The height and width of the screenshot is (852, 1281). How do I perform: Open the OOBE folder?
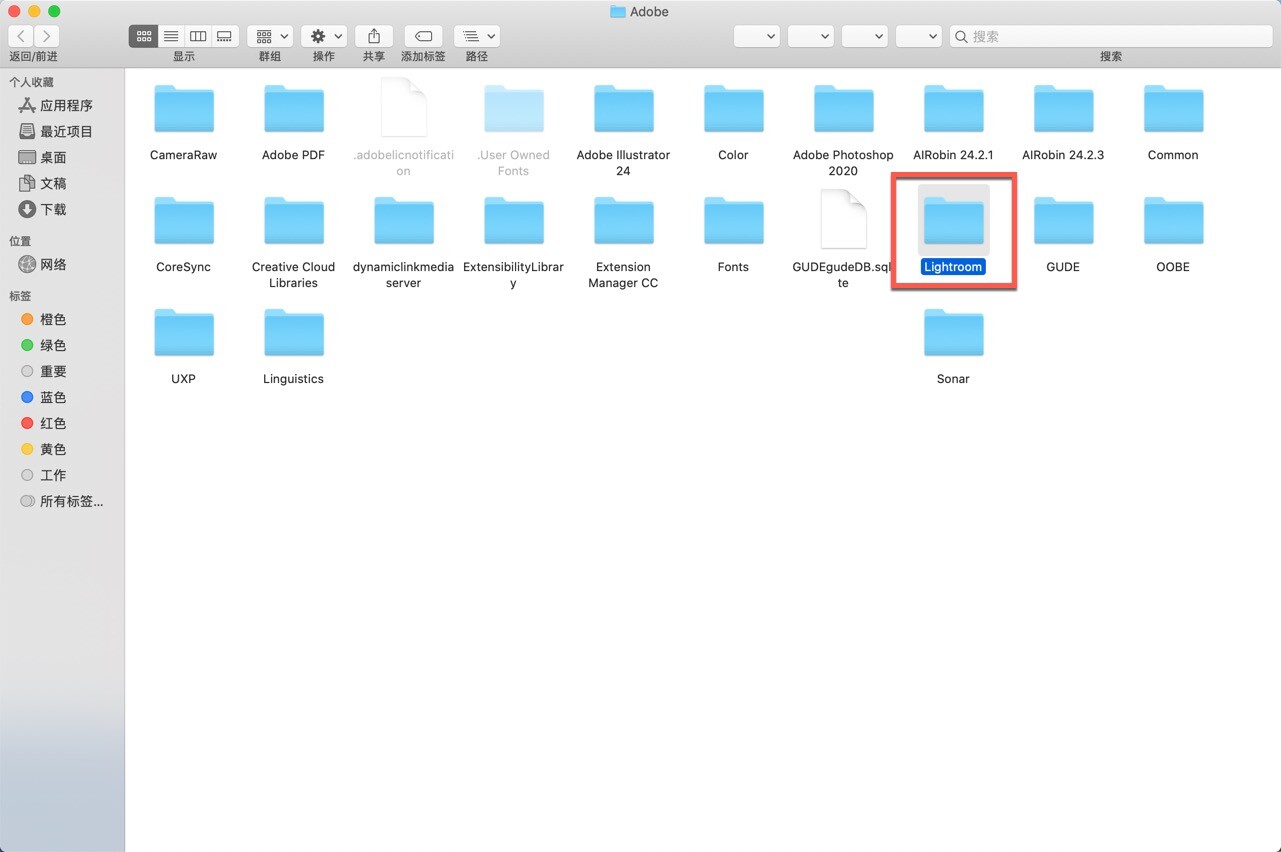(1173, 222)
